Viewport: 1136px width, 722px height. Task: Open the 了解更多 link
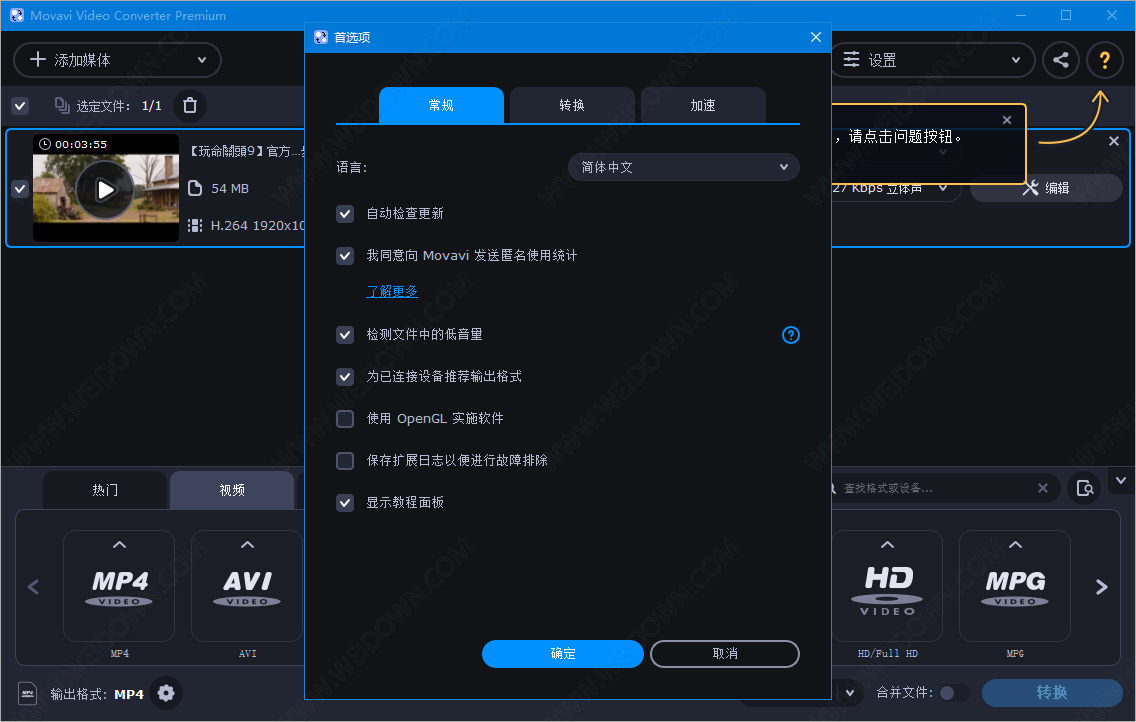(x=392, y=291)
